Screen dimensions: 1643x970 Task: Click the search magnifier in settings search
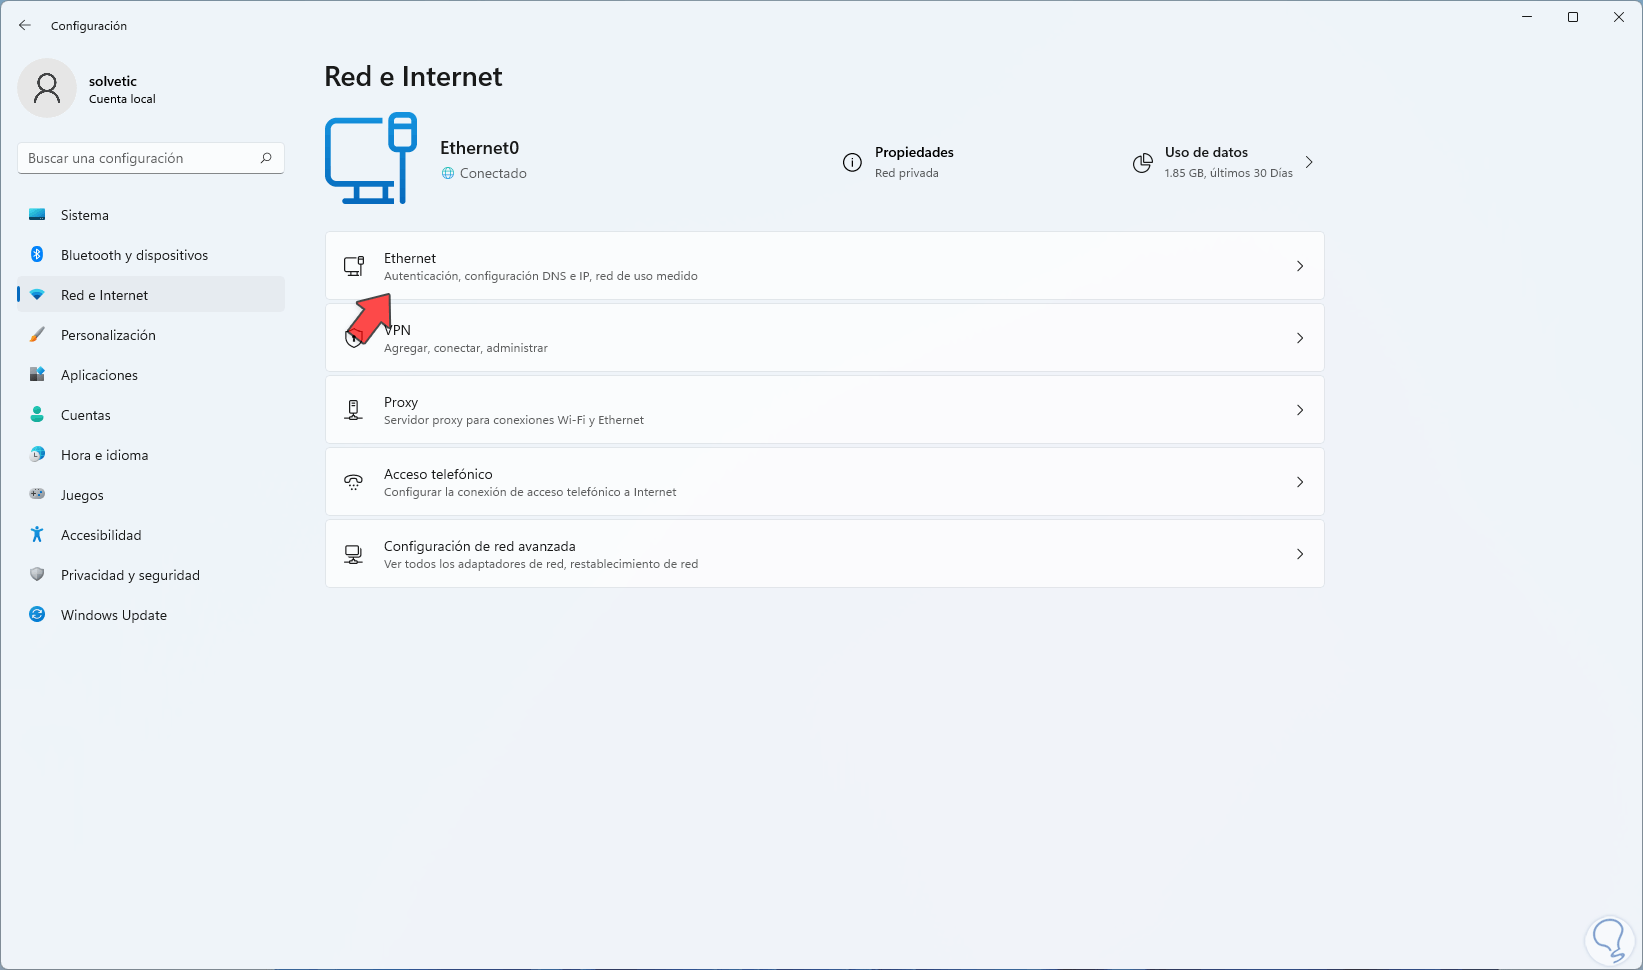[x=265, y=157]
